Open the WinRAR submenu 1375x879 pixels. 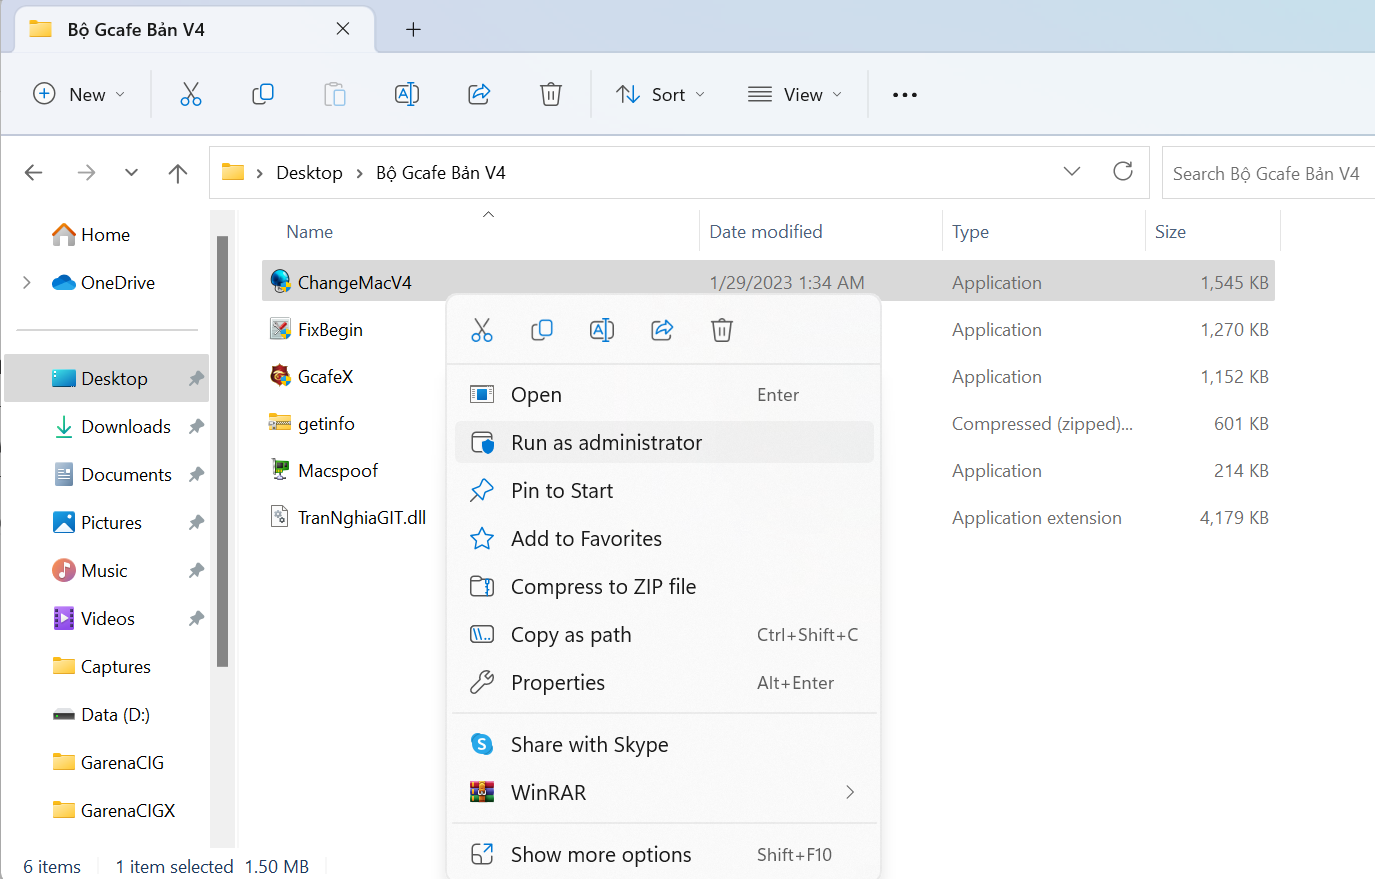pos(664,792)
